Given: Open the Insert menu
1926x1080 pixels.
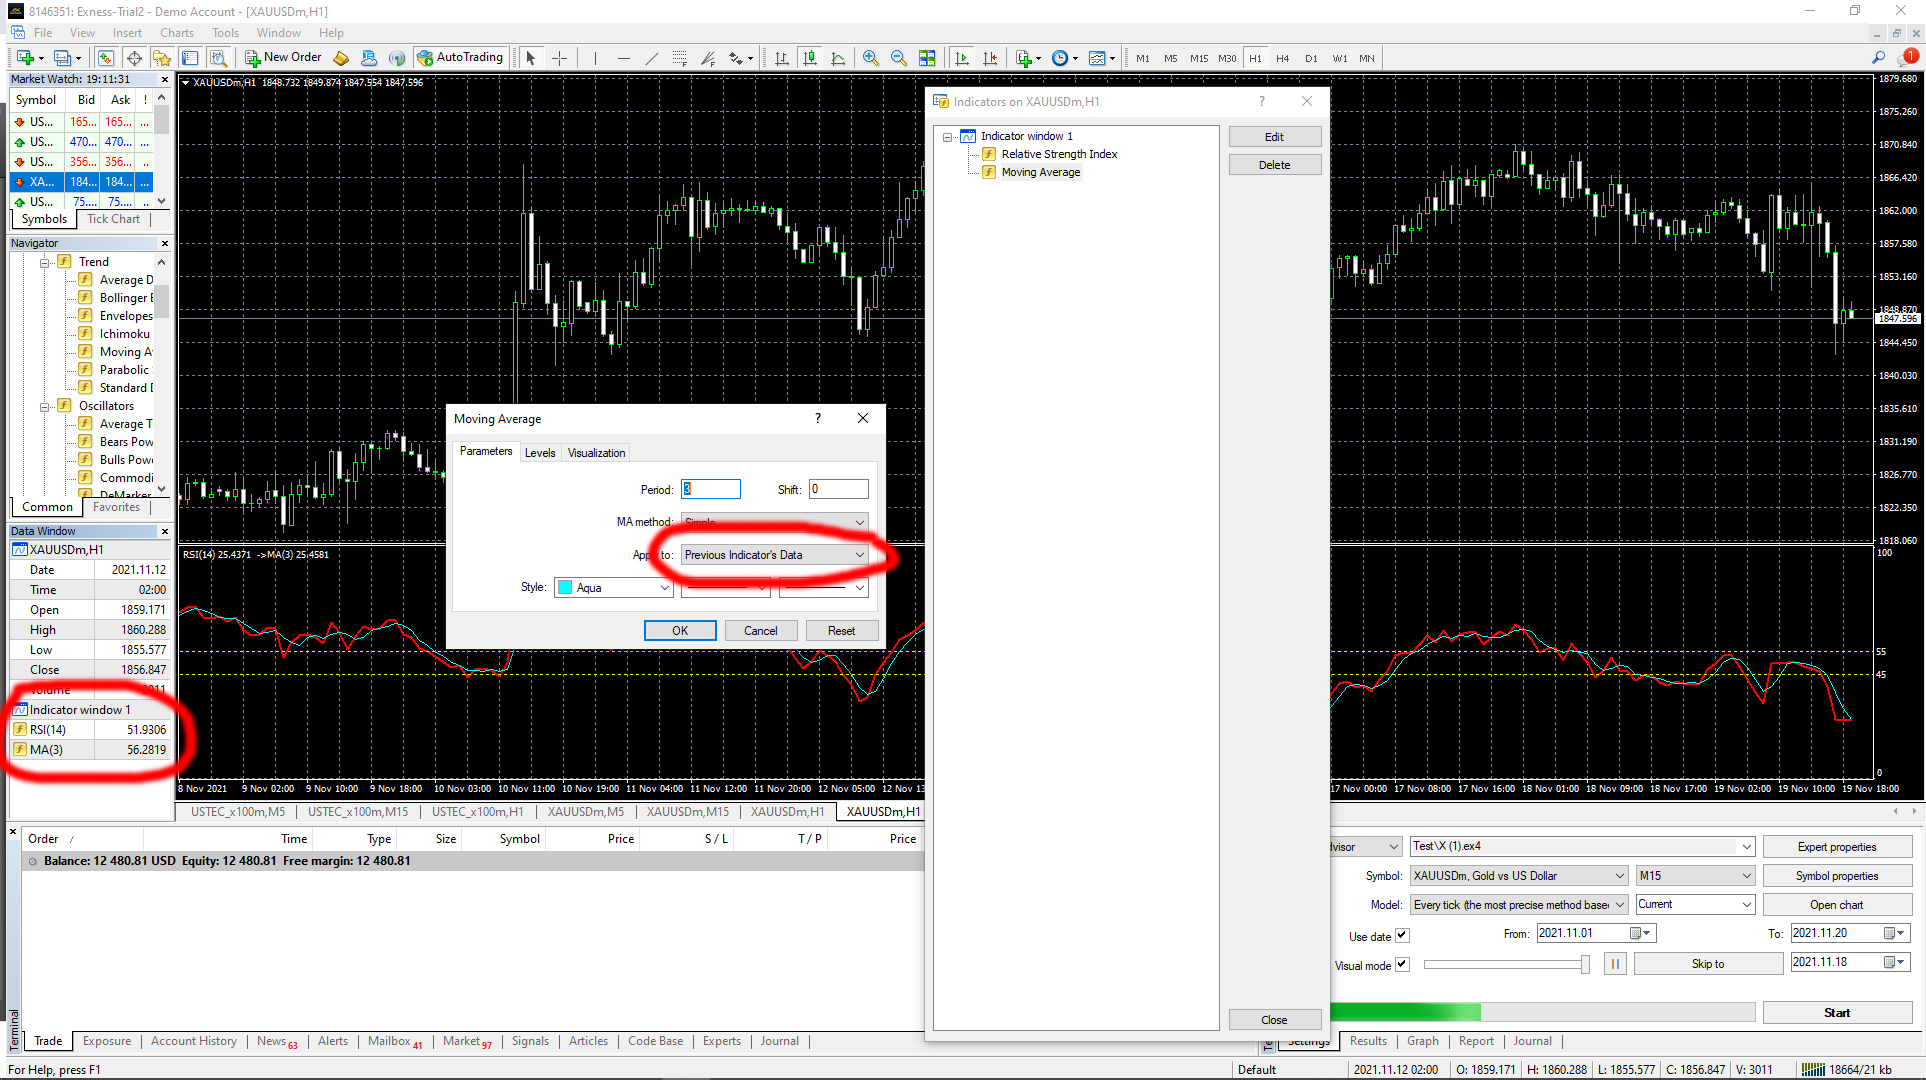Looking at the screenshot, I should [127, 33].
